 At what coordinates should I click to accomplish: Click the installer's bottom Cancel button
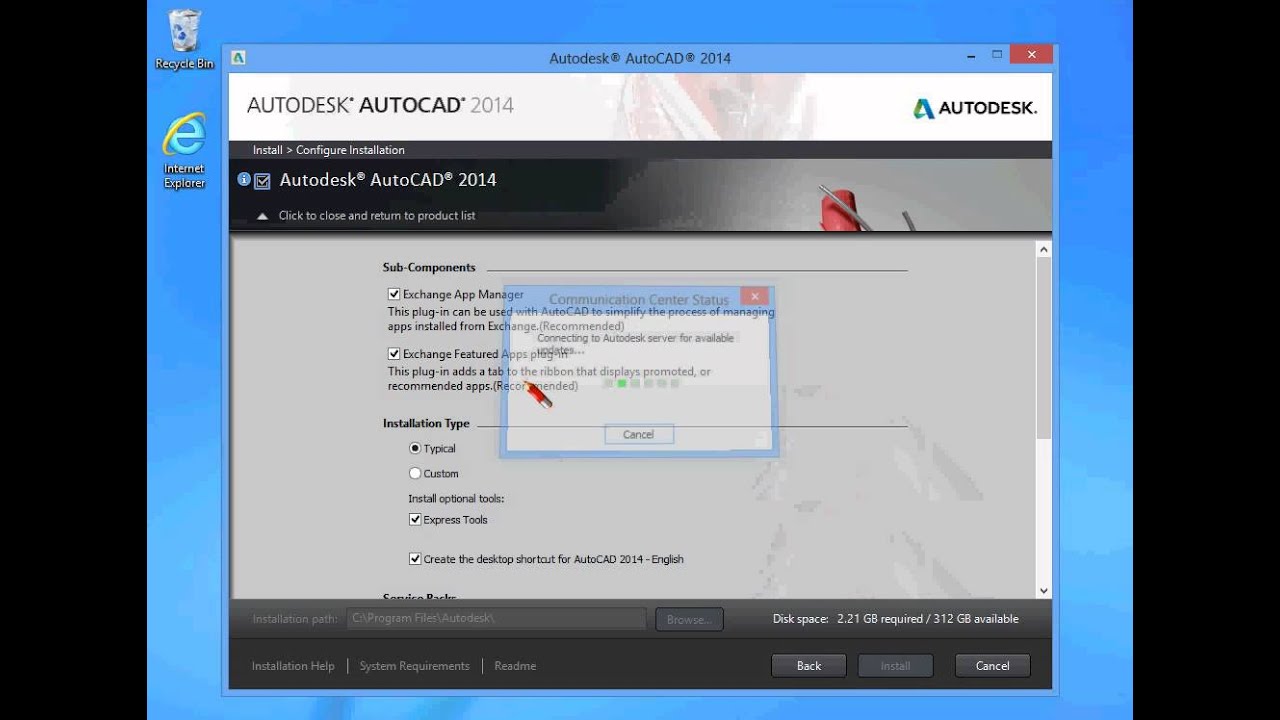tap(992, 666)
